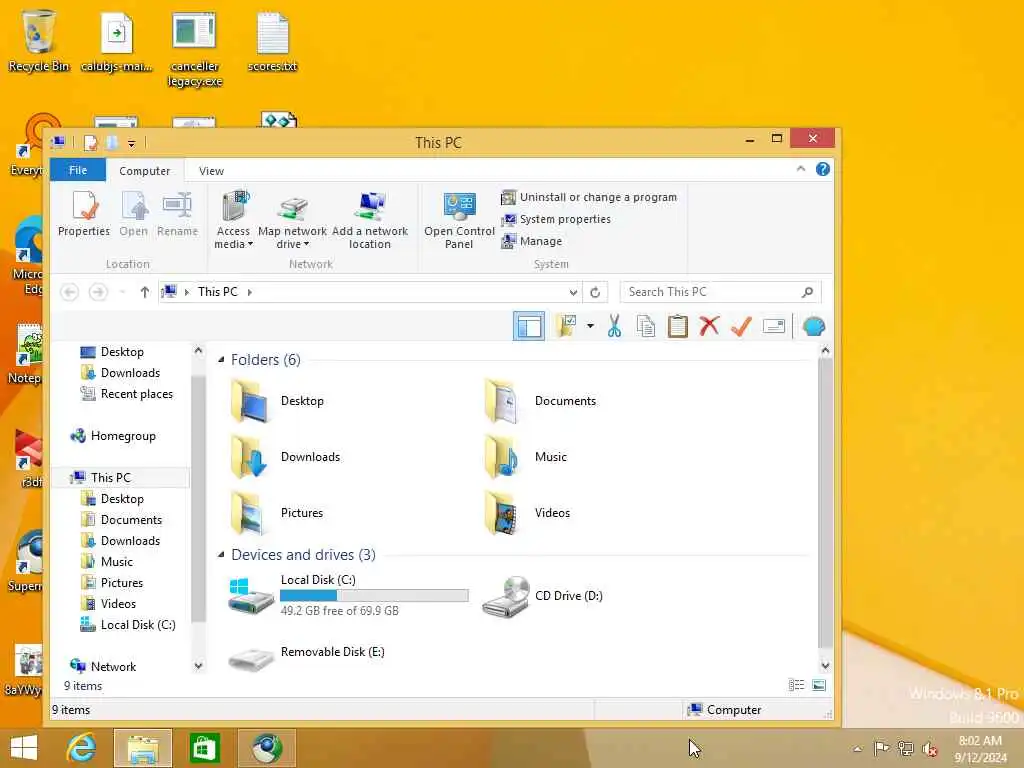Select the scores.txt desktop file
This screenshot has width=1024, height=768.
coord(273,41)
